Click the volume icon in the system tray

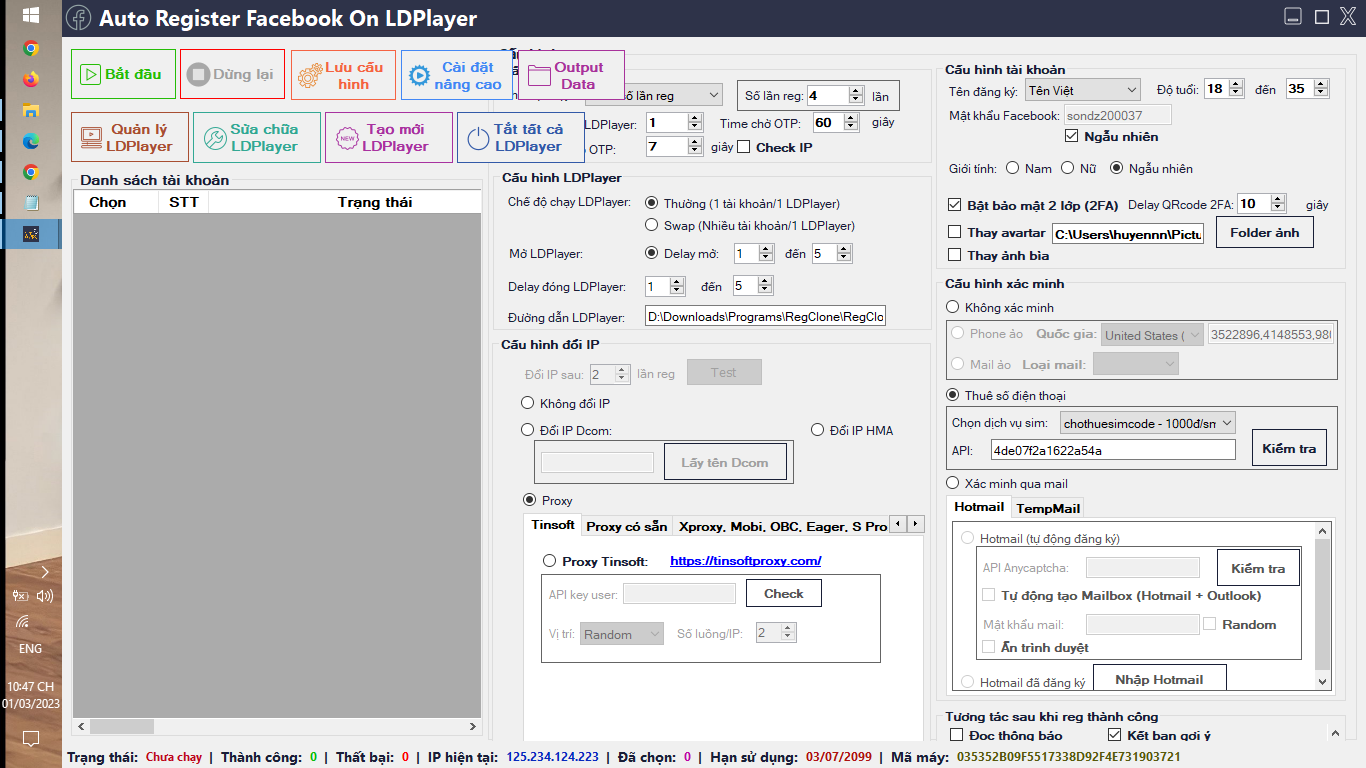pos(44,596)
